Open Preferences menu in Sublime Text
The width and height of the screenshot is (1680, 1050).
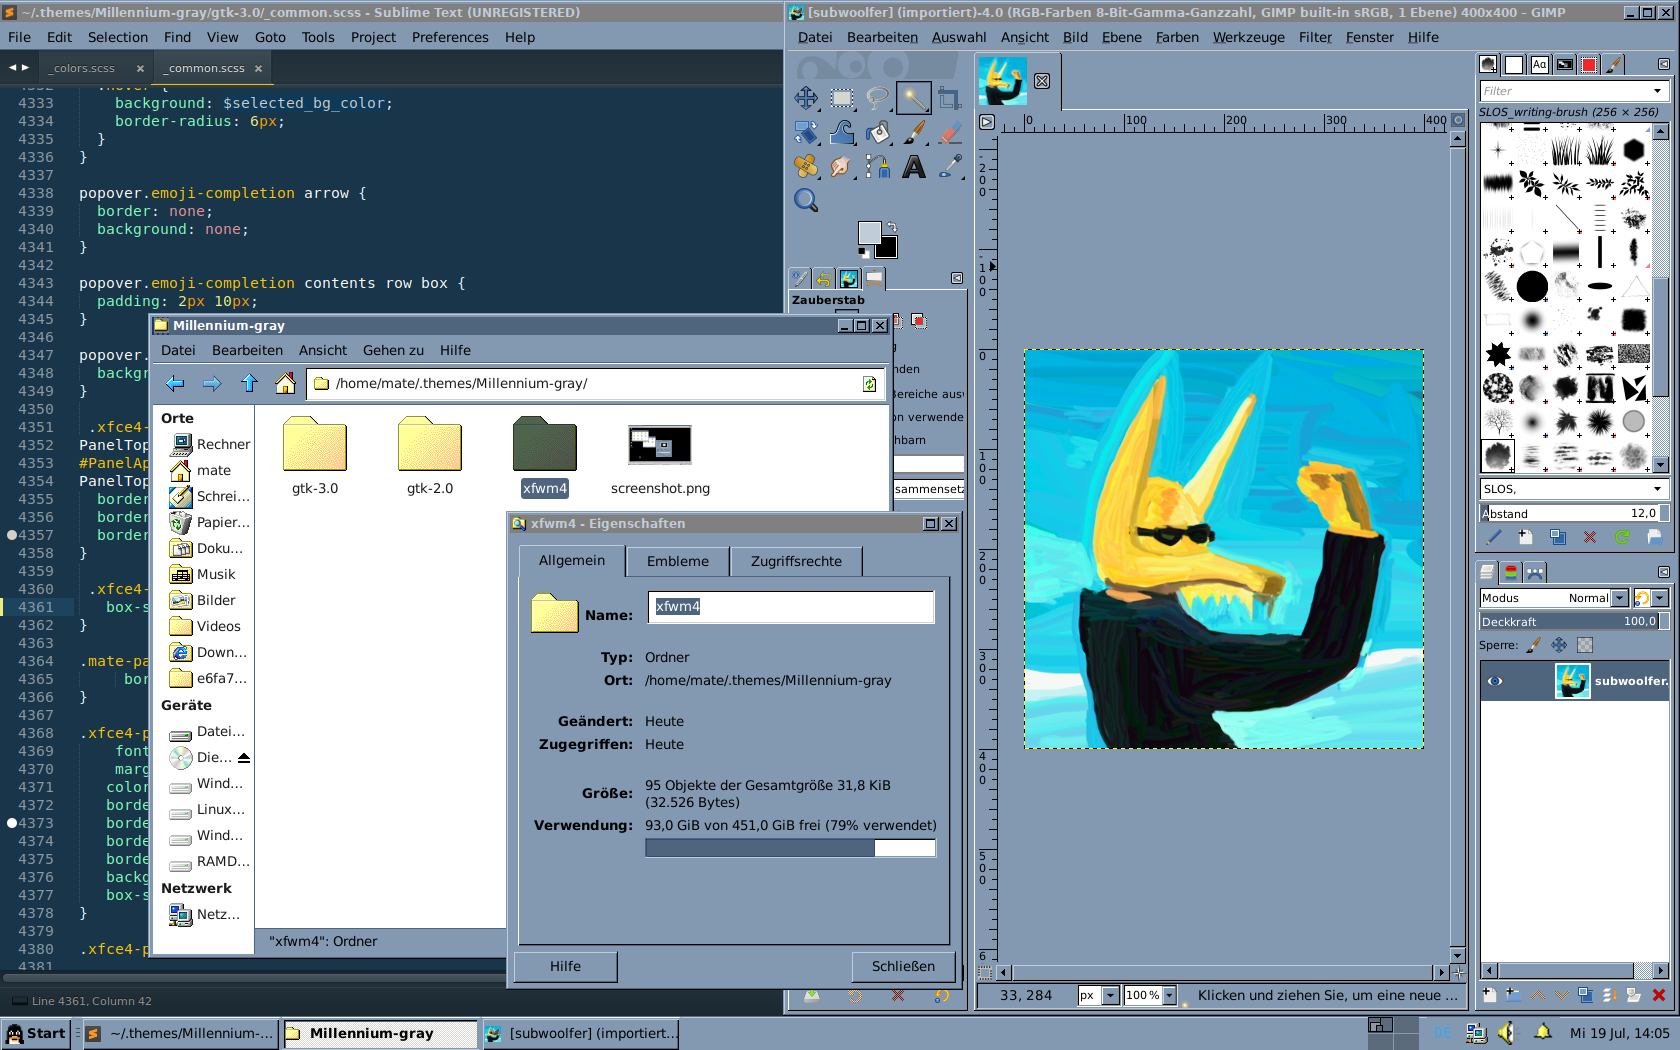450,37
